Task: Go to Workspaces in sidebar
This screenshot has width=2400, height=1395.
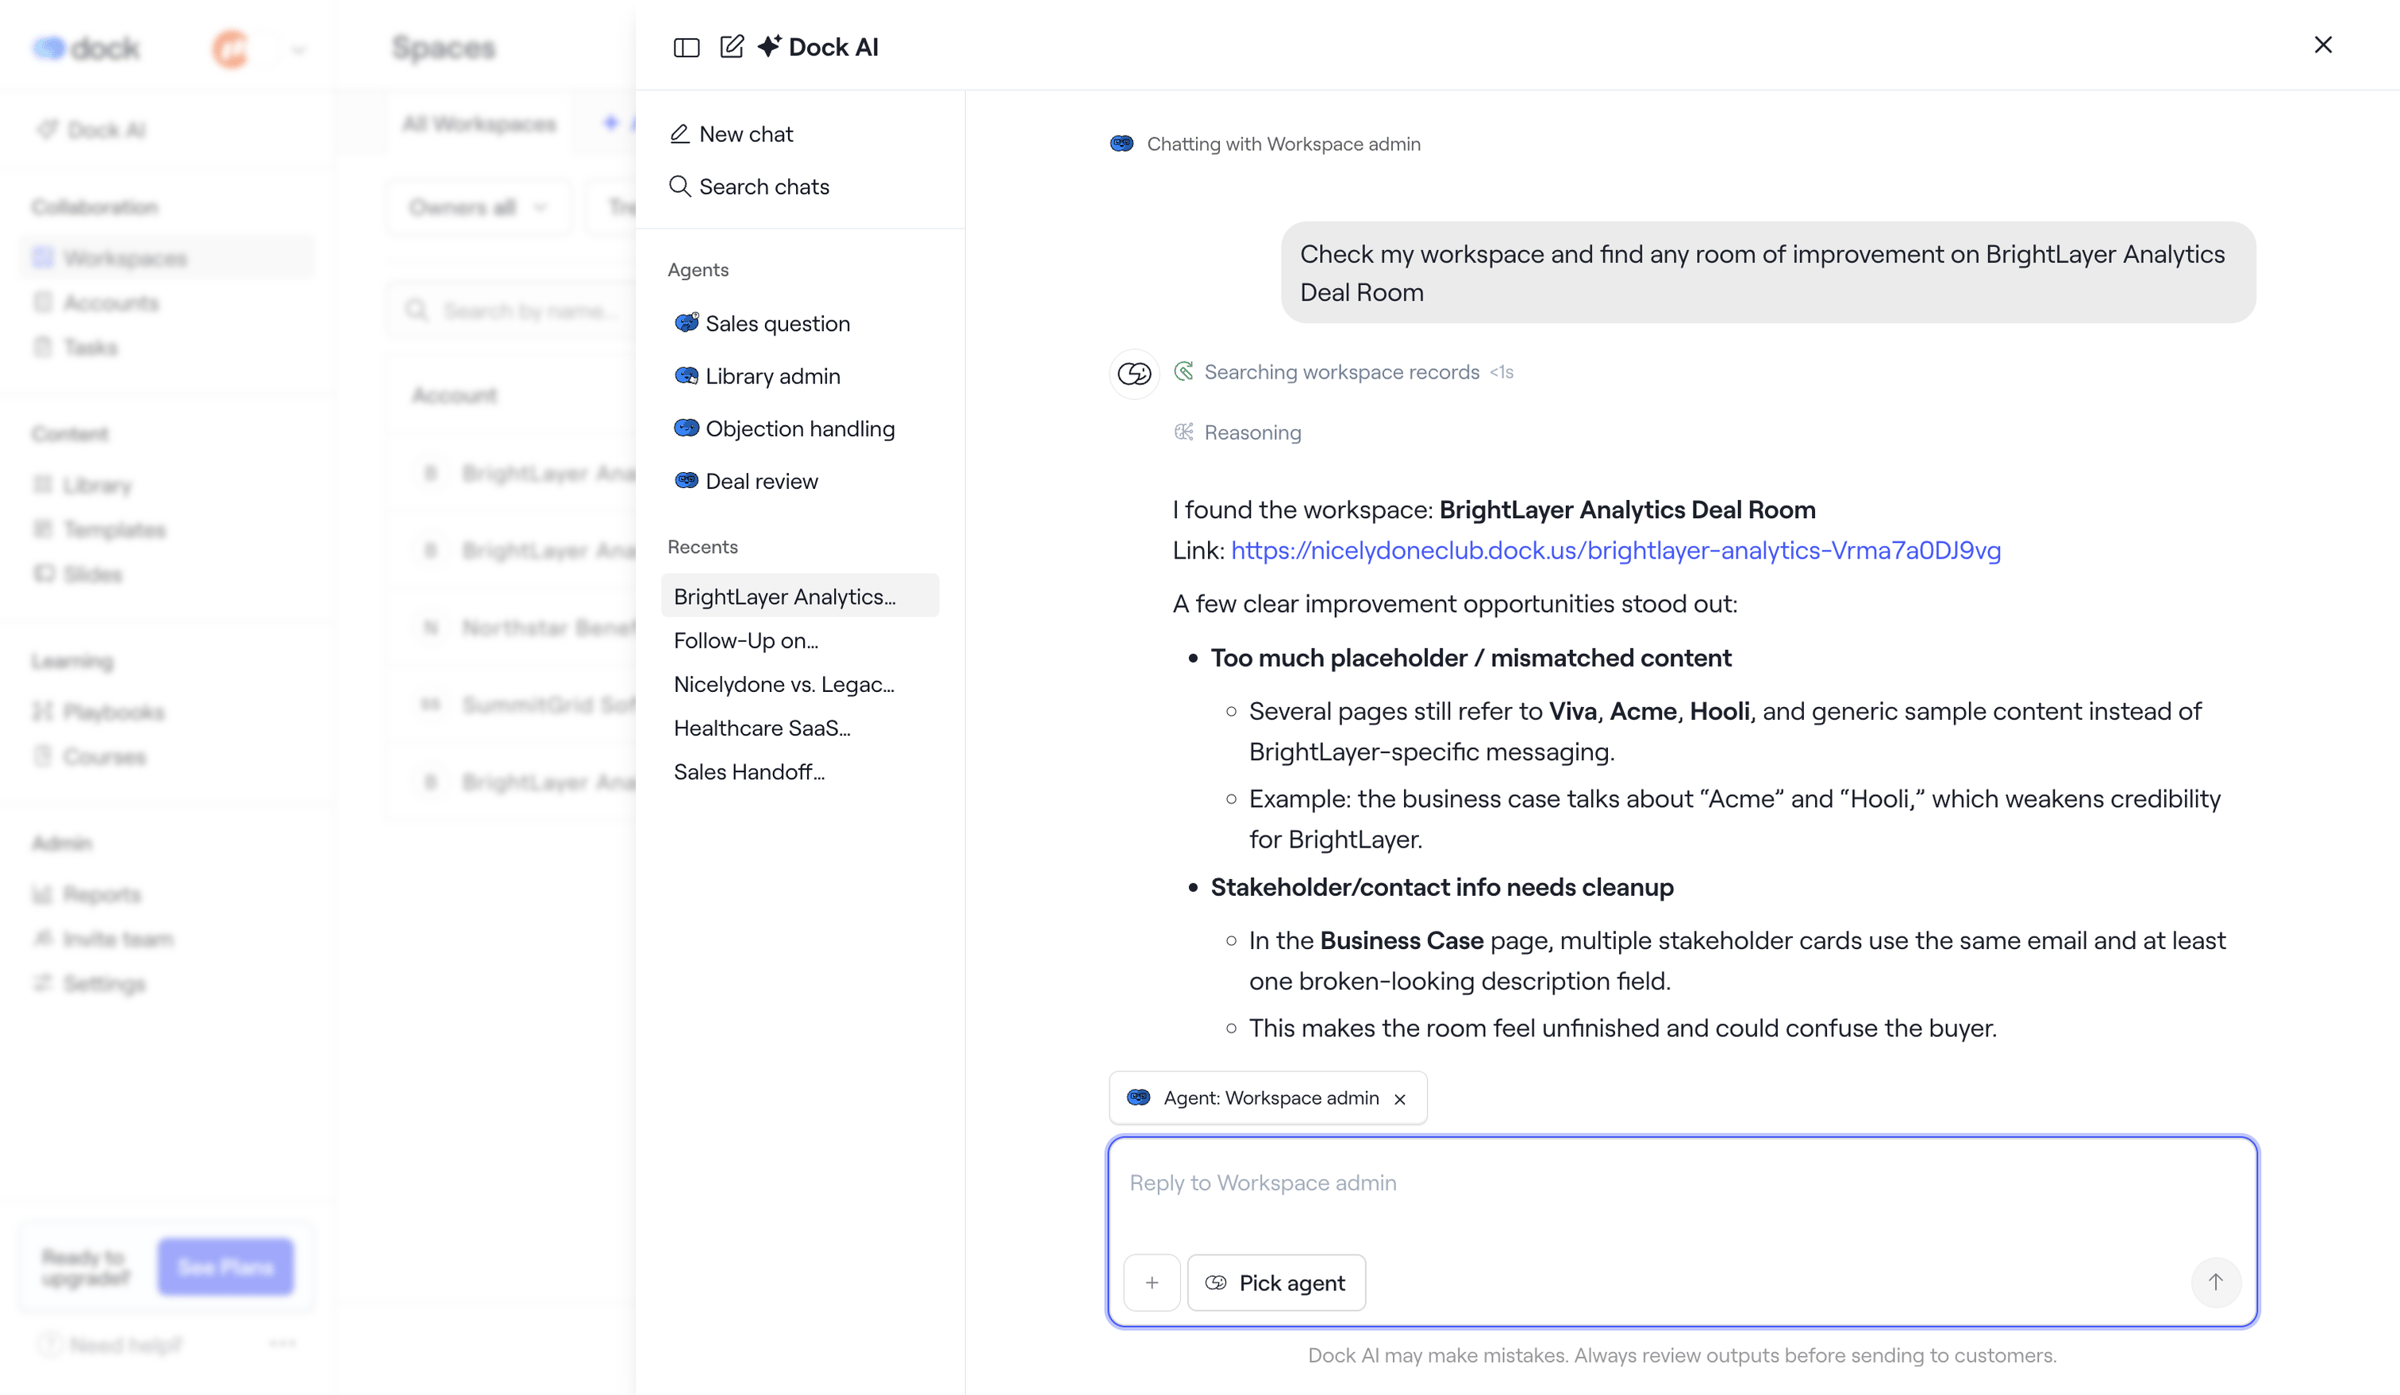Action: point(166,258)
